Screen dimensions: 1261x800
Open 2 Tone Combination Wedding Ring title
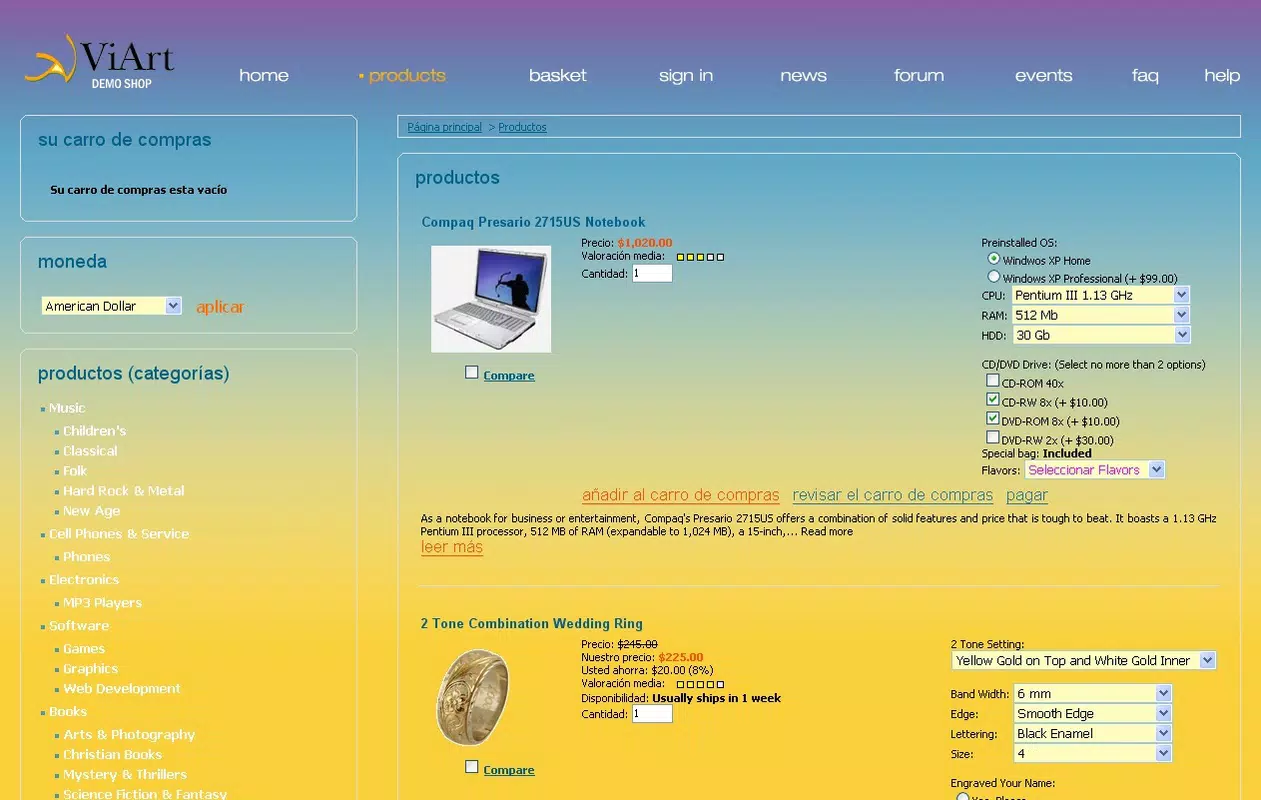pyautogui.click(x=531, y=623)
